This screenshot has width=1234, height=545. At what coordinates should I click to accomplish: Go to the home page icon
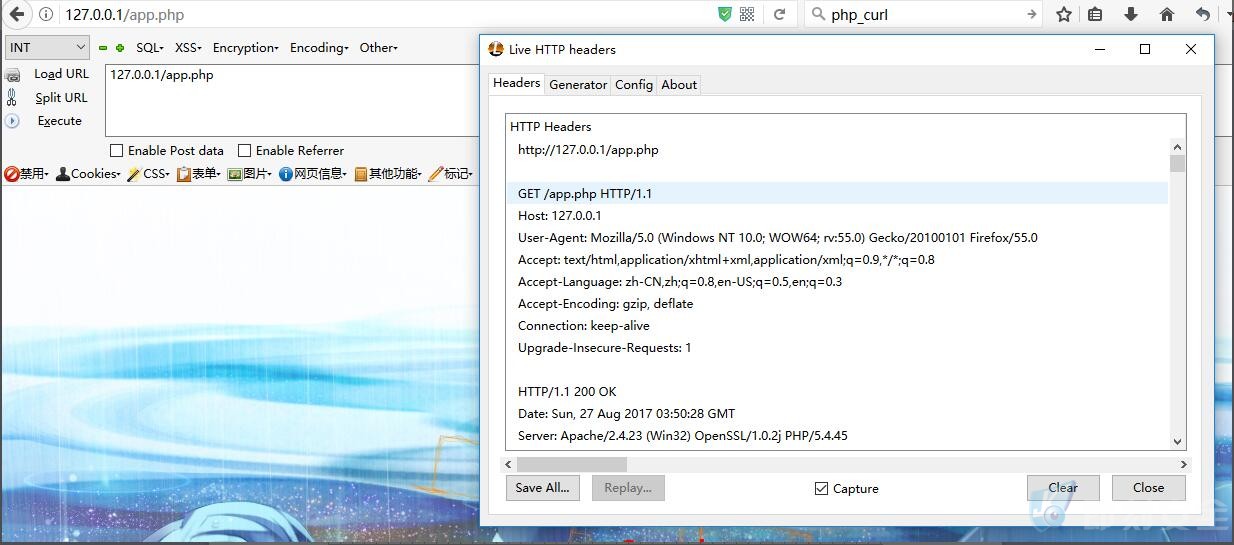click(x=1166, y=14)
